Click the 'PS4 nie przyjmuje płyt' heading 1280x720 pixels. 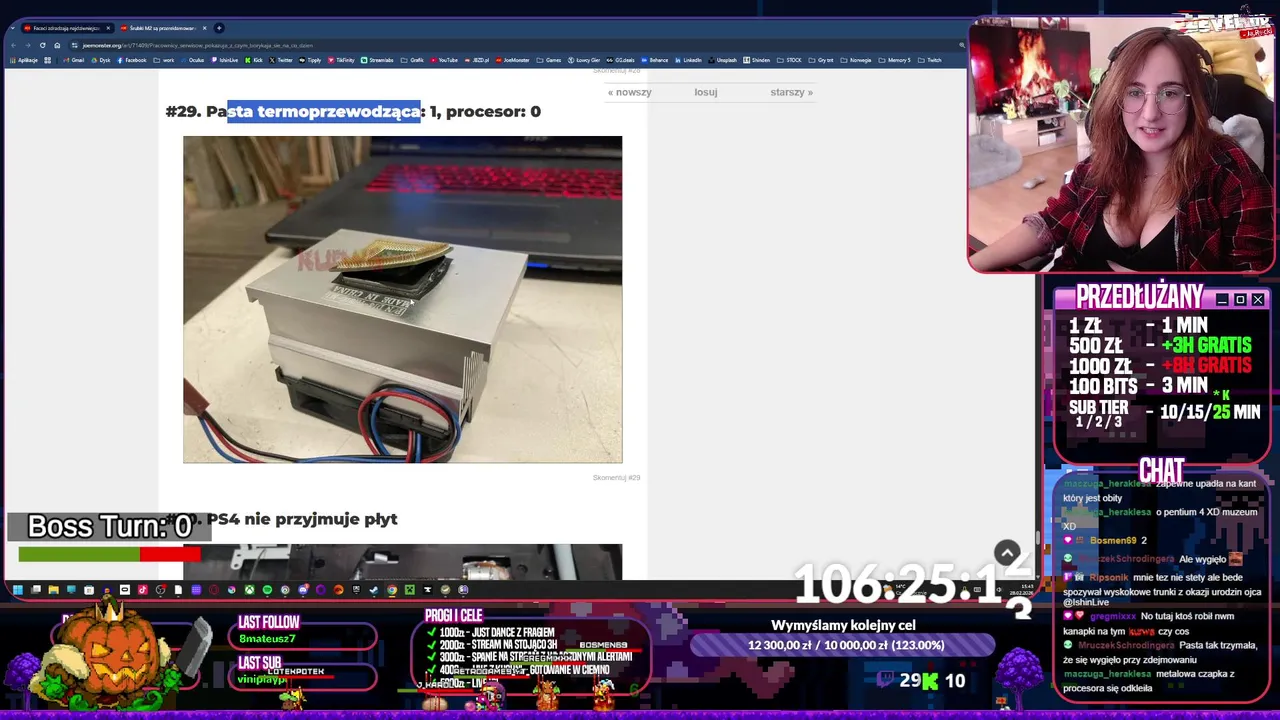[x=302, y=519]
